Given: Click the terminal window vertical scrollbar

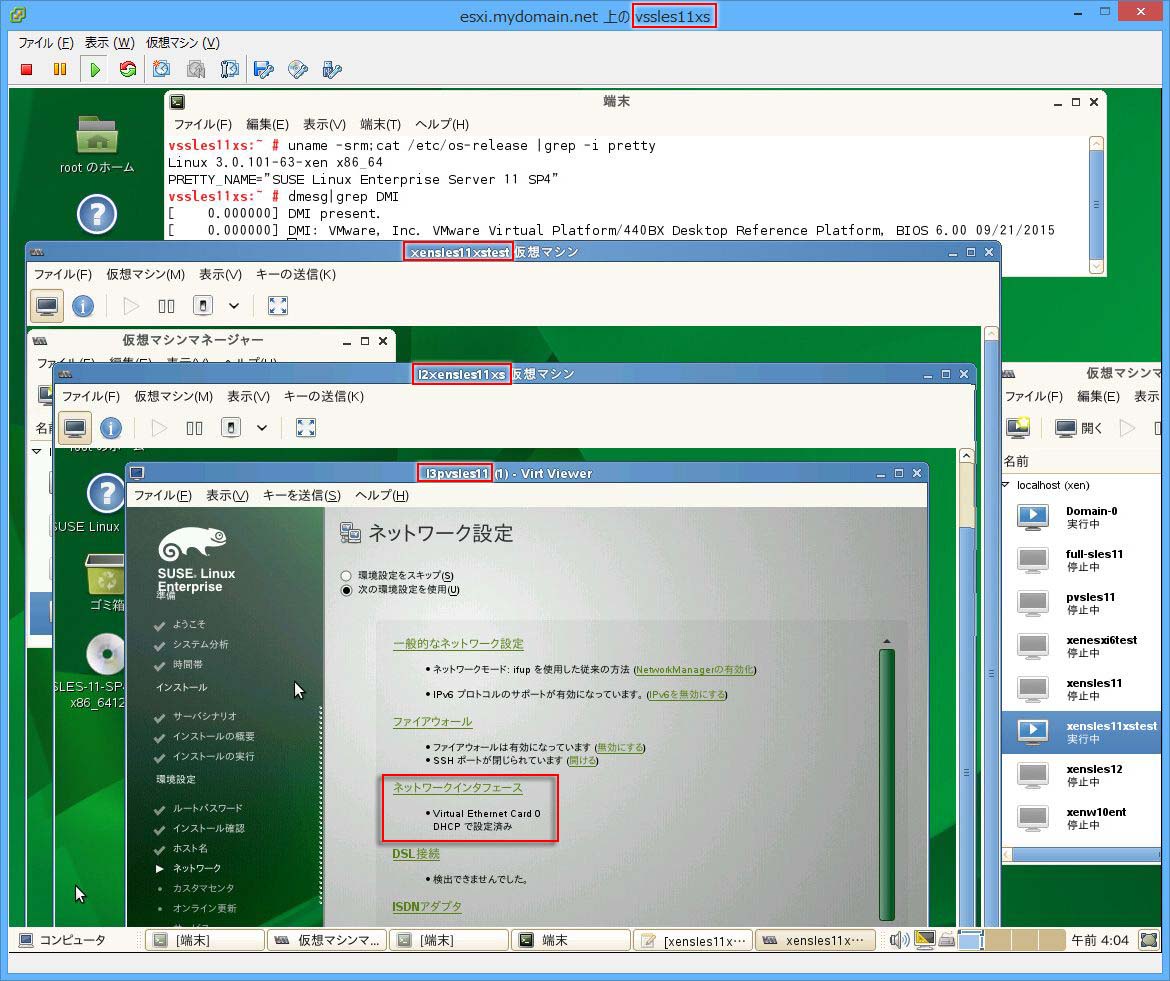Looking at the screenshot, I should click(1096, 205).
